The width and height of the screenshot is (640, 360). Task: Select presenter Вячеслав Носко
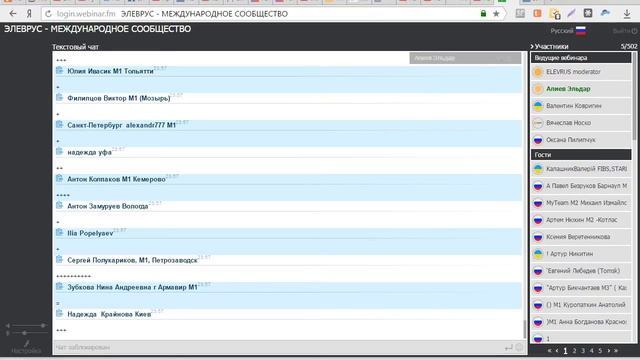pyautogui.click(x=581, y=123)
